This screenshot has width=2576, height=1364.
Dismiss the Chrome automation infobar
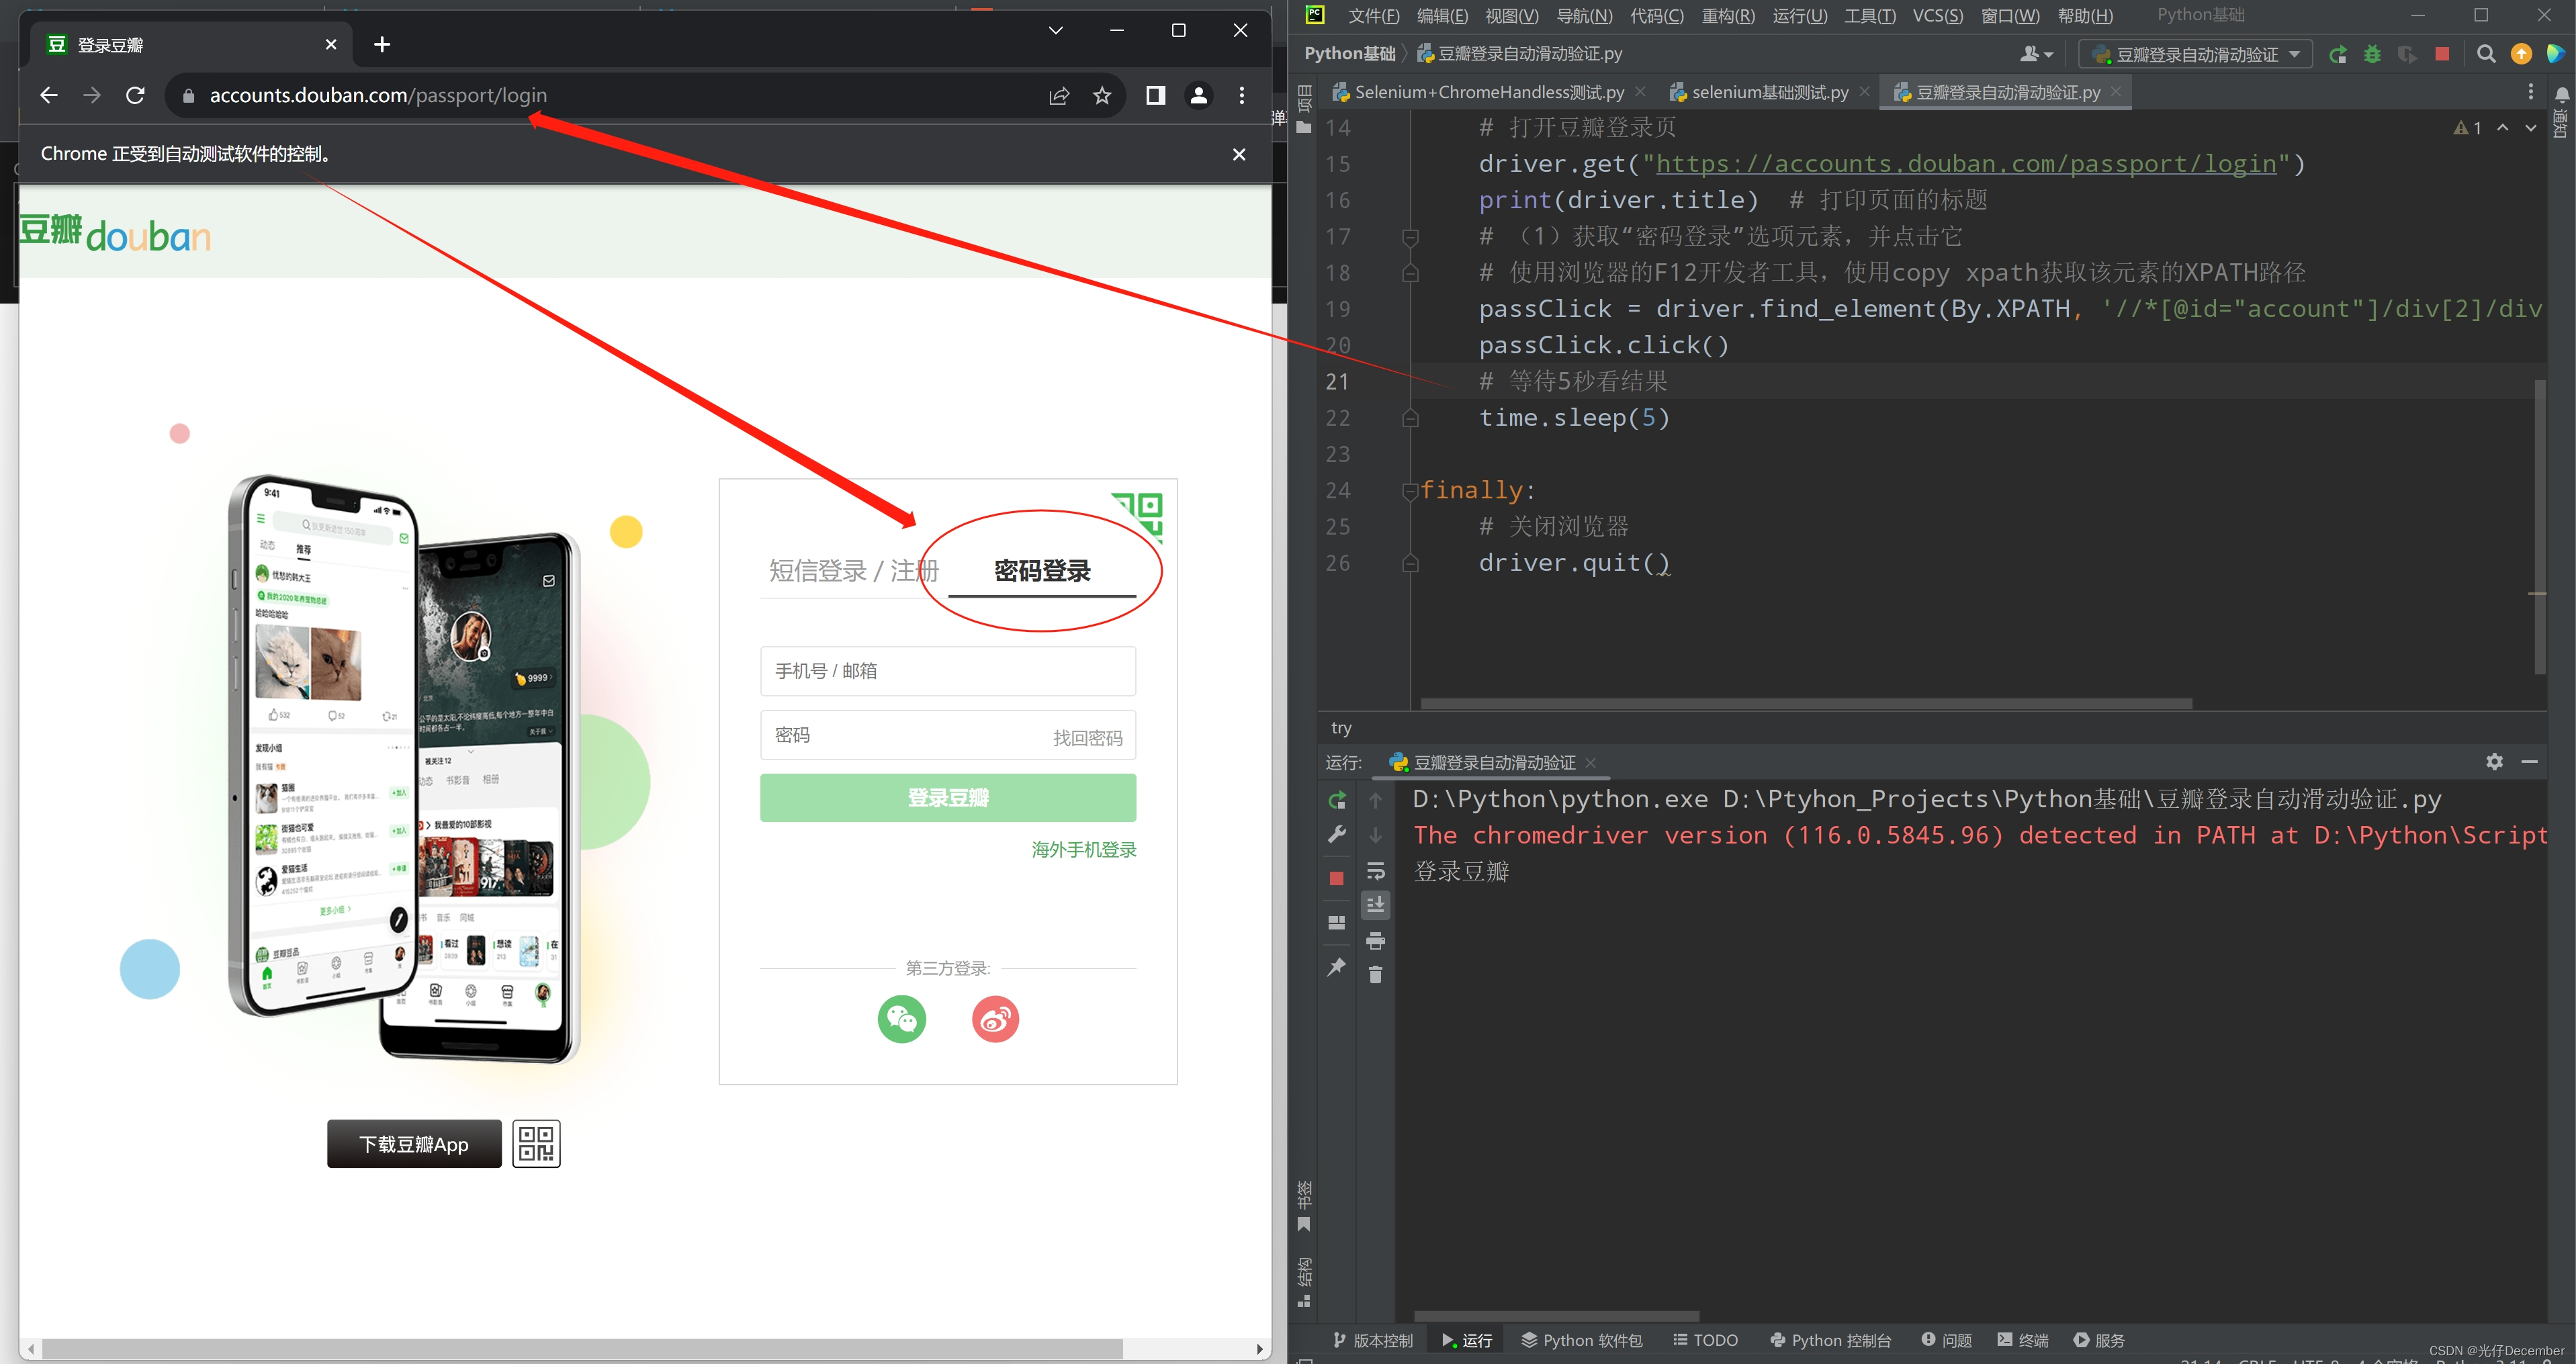coord(1239,154)
